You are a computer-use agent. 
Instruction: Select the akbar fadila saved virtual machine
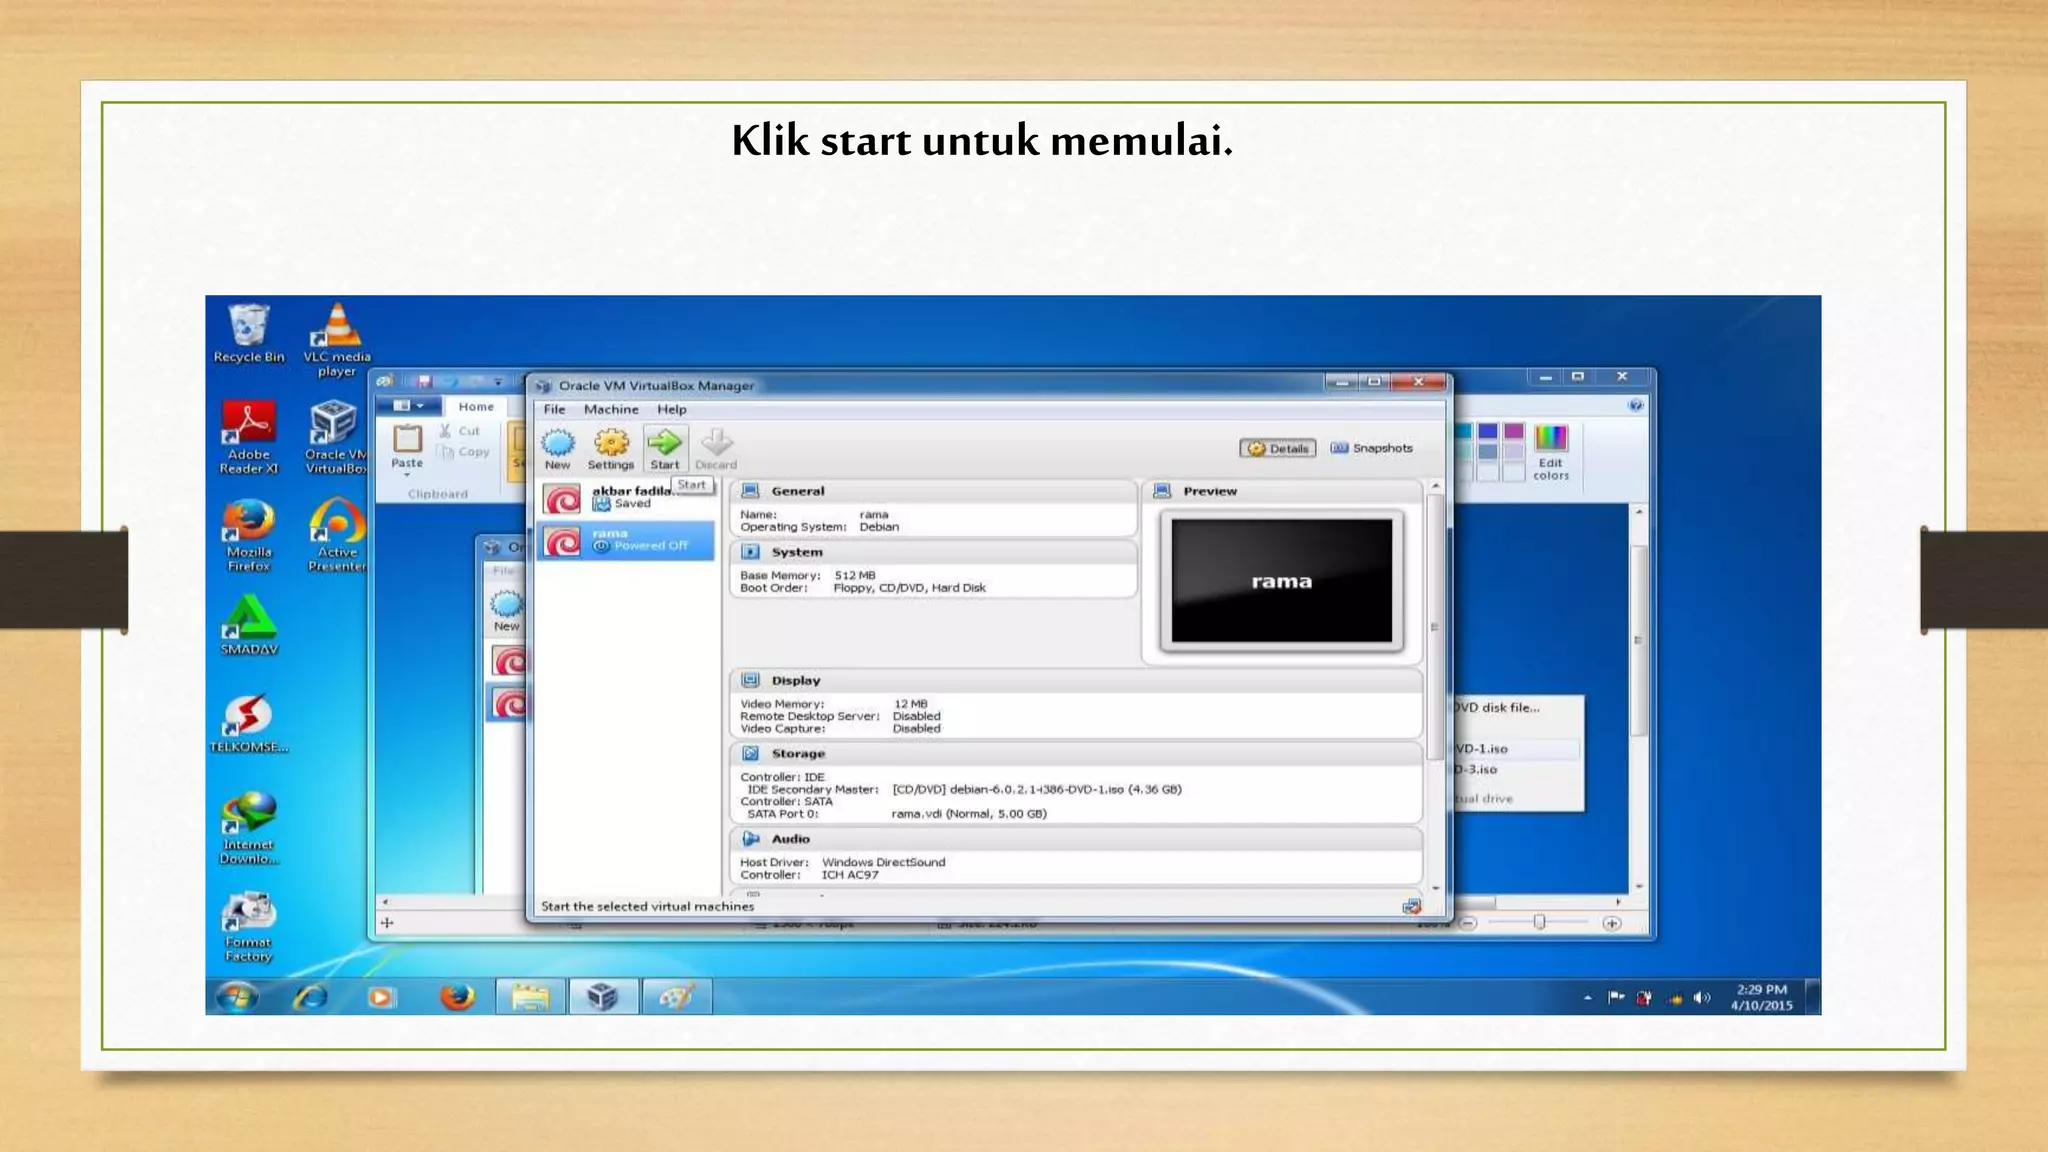click(x=626, y=498)
